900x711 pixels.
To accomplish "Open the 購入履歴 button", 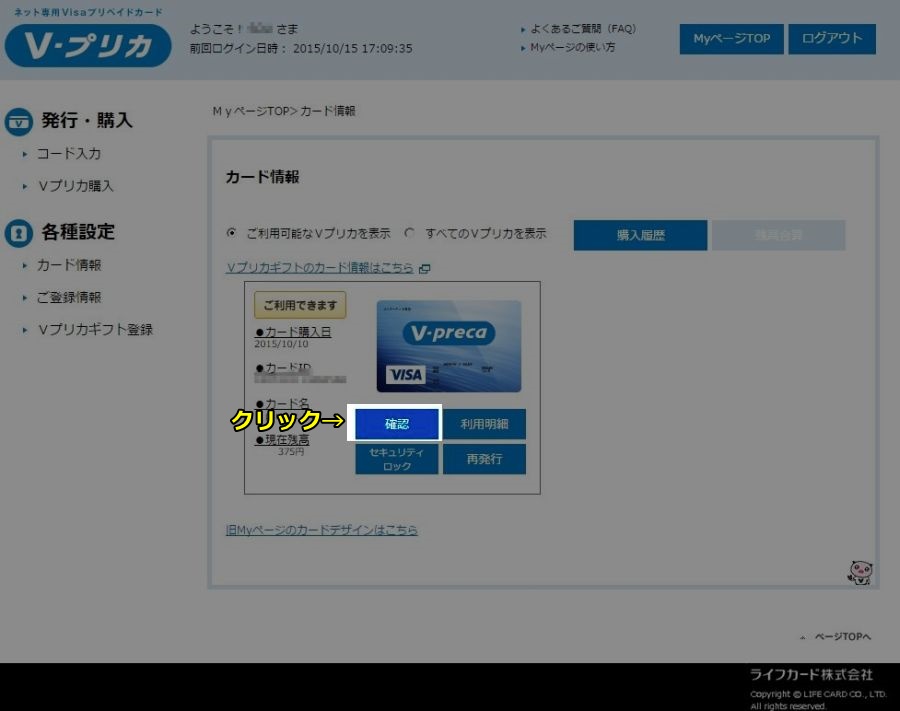I will point(640,235).
